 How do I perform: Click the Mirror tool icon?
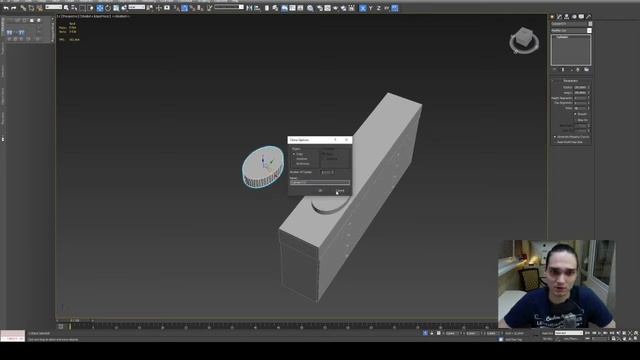click(249, 8)
